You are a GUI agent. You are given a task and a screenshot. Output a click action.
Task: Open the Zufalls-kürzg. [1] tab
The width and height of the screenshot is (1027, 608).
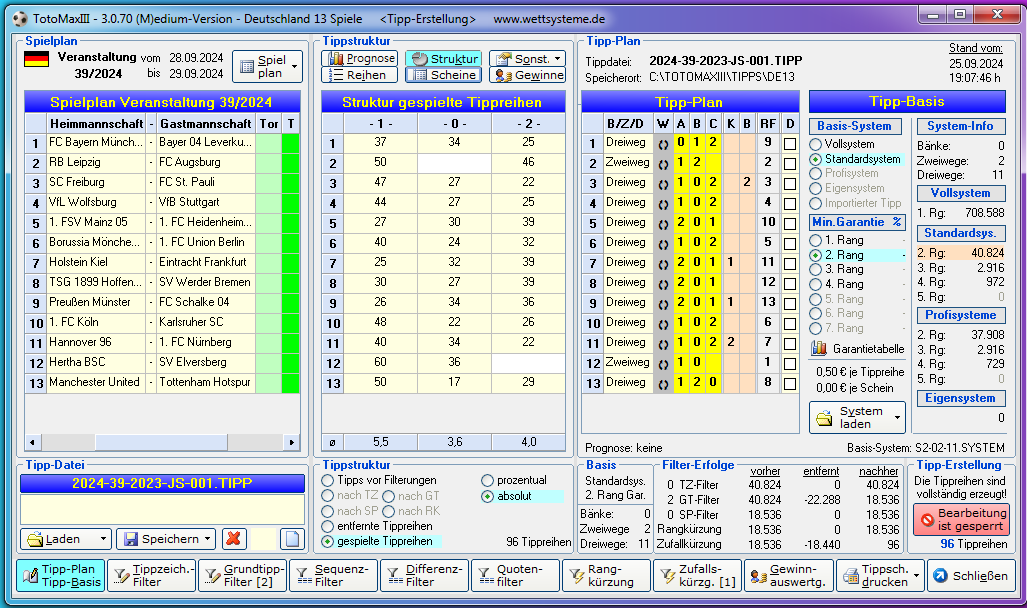tap(698, 575)
